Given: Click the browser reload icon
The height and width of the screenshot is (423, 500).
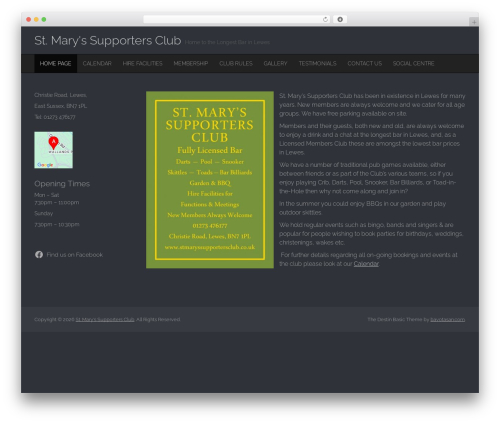Looking at the screenshot, I should coord(325,19).
